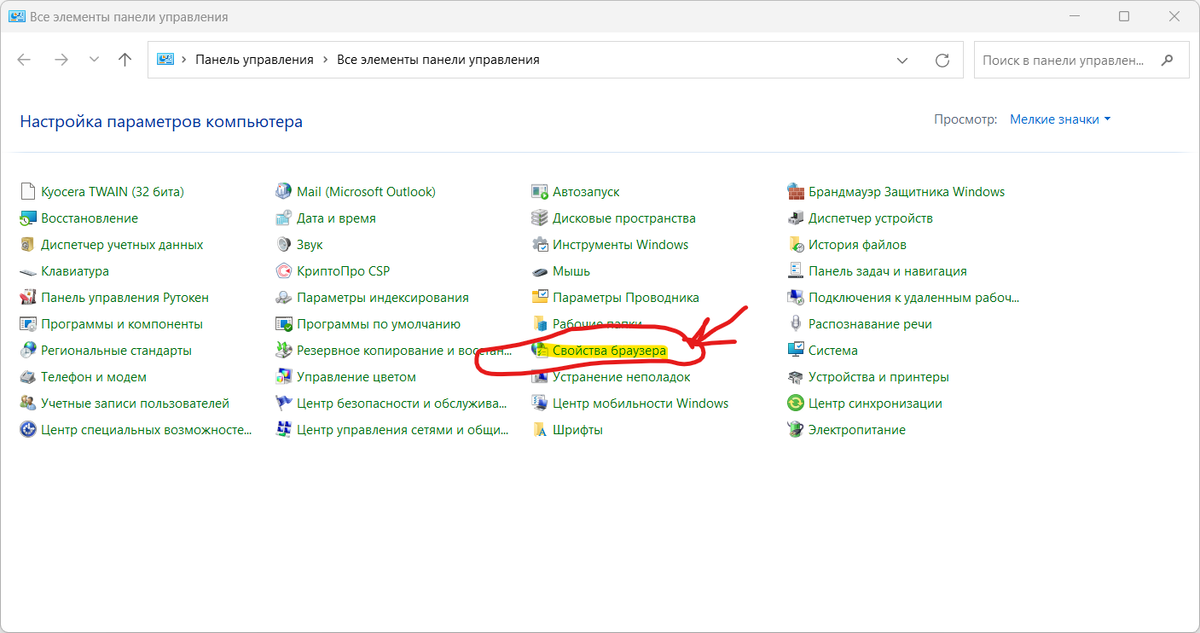Click the Back navigation arrow
The image size is (1200, 633).
(24, 60)
